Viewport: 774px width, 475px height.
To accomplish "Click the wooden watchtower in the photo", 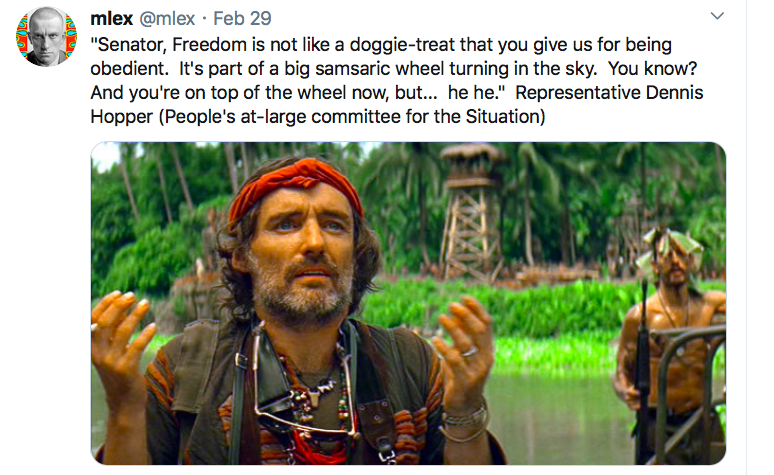I will click(470, 212).
